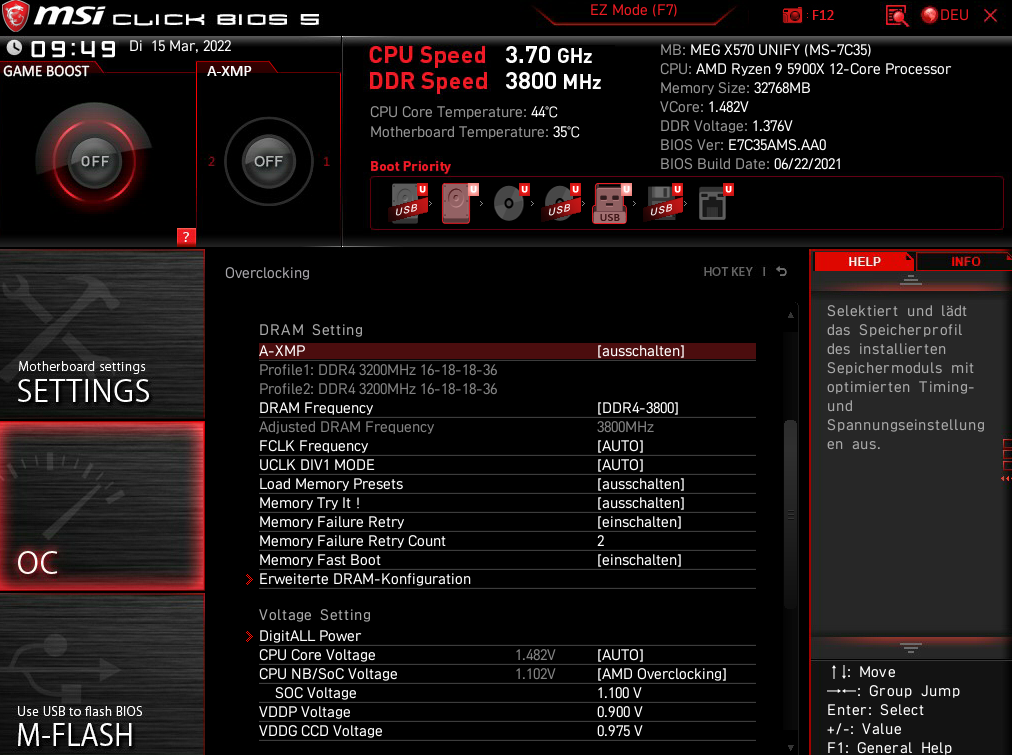1012x755 pixels.
Task: Open the BIOS search magnifier icon
Action: [897, 15]
